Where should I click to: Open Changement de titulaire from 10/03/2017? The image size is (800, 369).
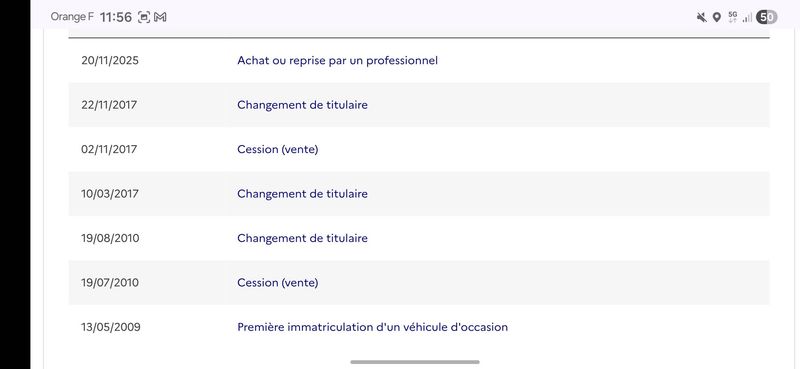pos(302,193)
